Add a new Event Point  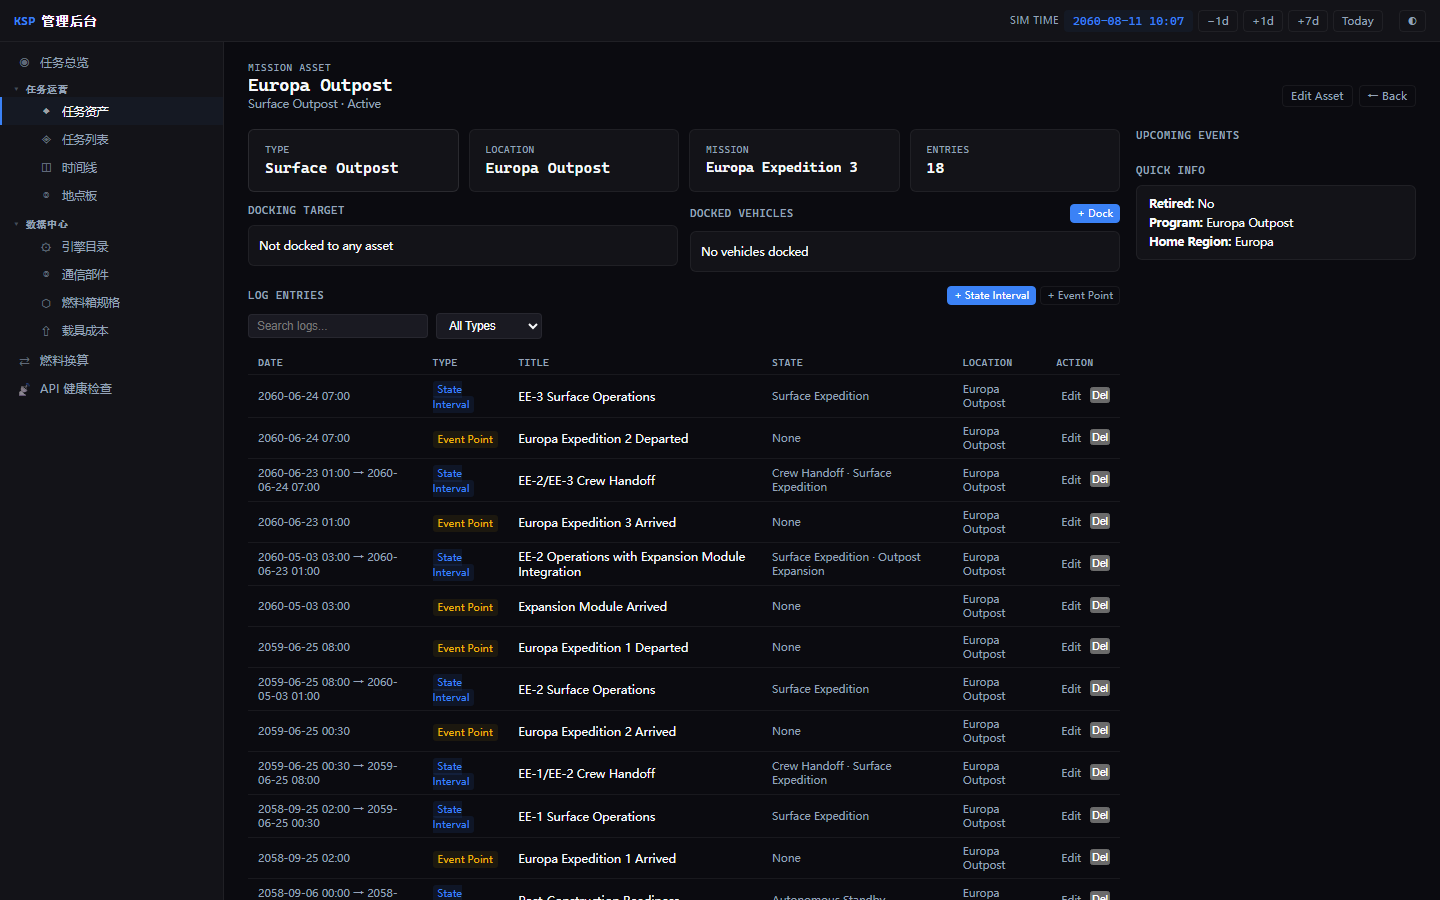click(x=1080, y=295)
